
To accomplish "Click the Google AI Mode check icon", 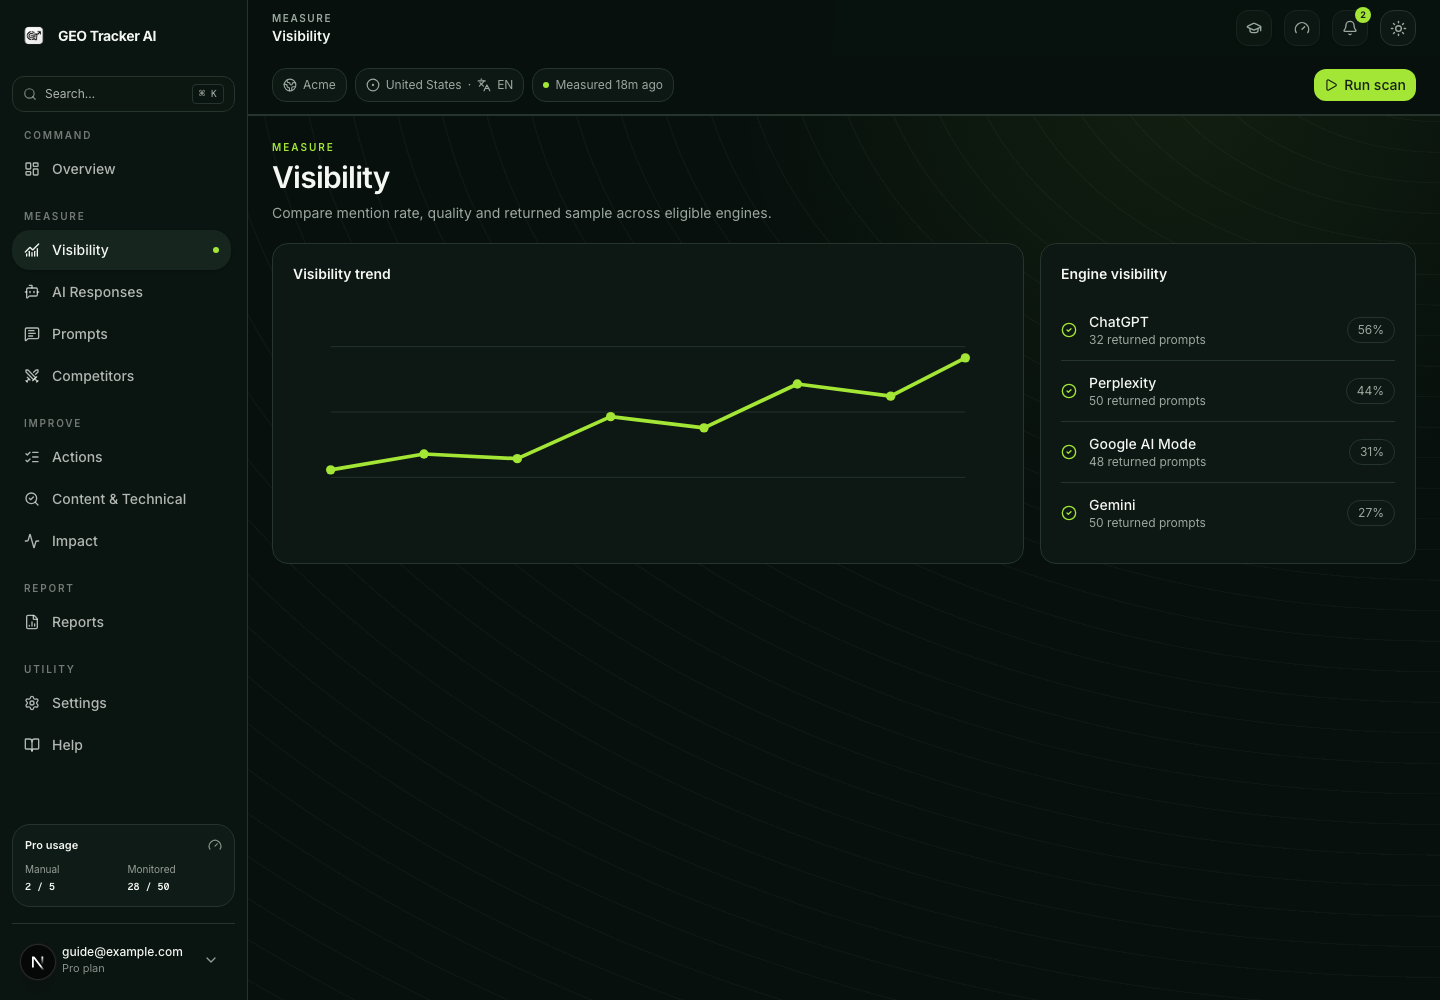I will [1069, 452].
